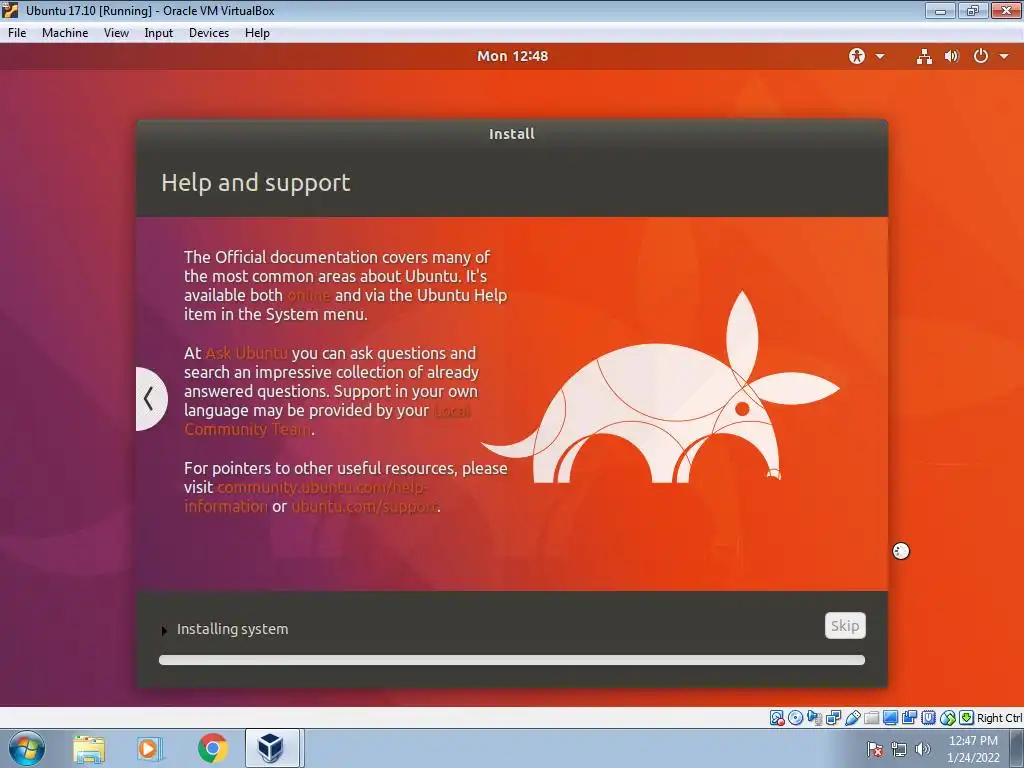Go to the previous installer slide
The height and width of the screenshot is (768, 1024).
[150, 398]
